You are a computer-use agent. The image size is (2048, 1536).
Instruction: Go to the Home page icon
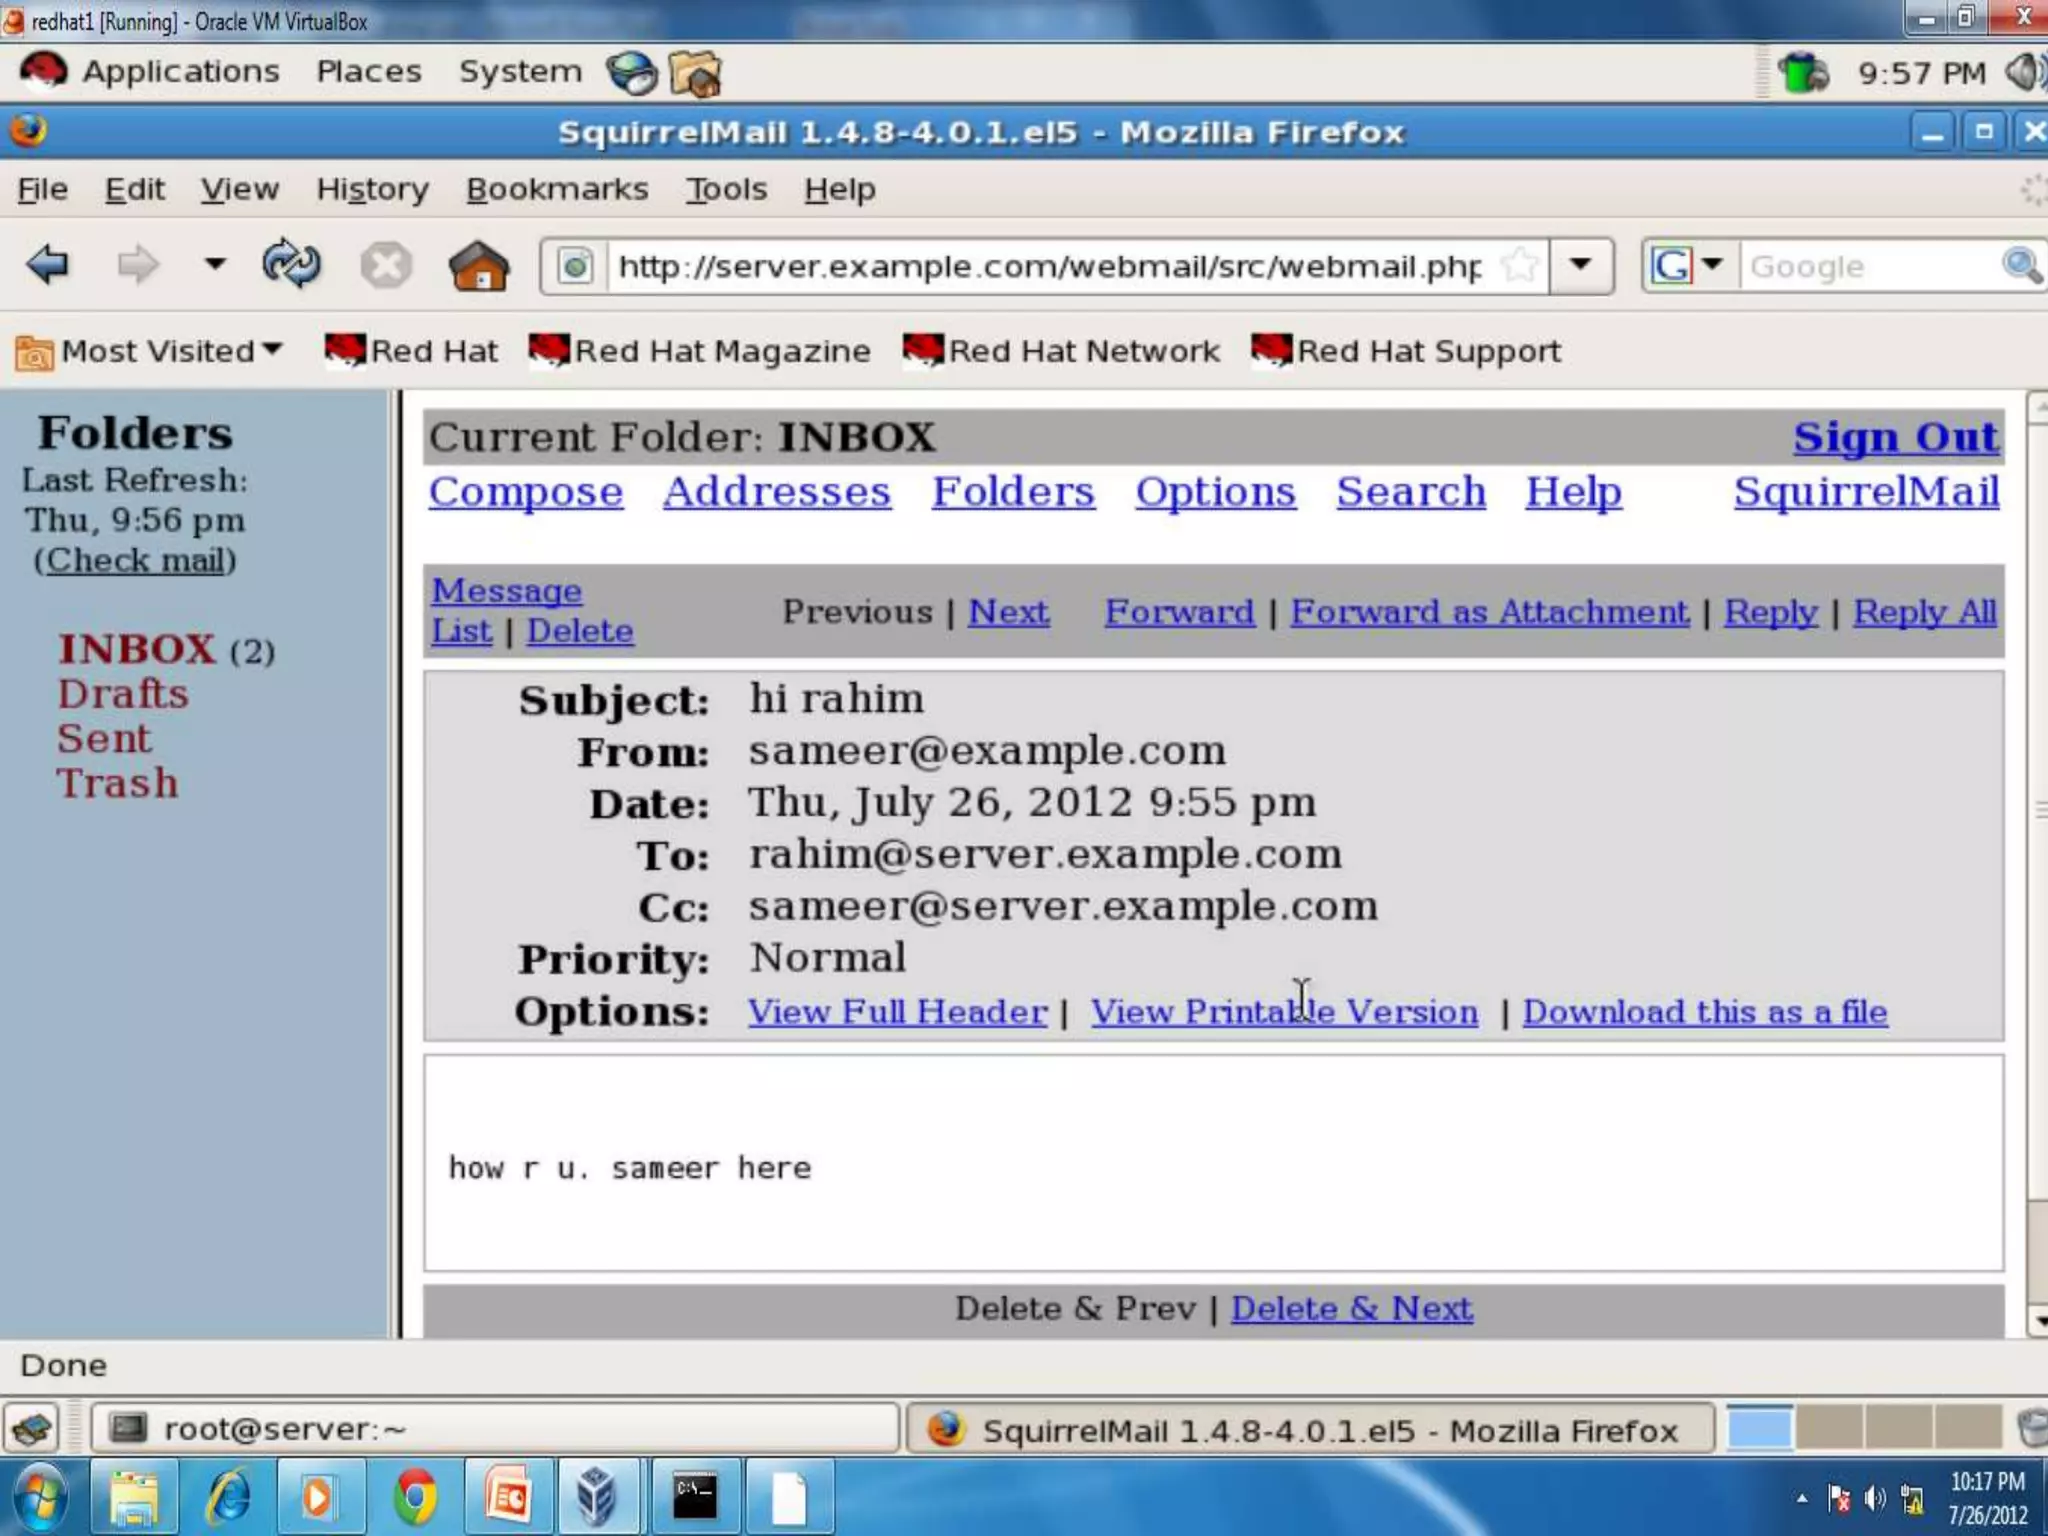coord(478,266)
